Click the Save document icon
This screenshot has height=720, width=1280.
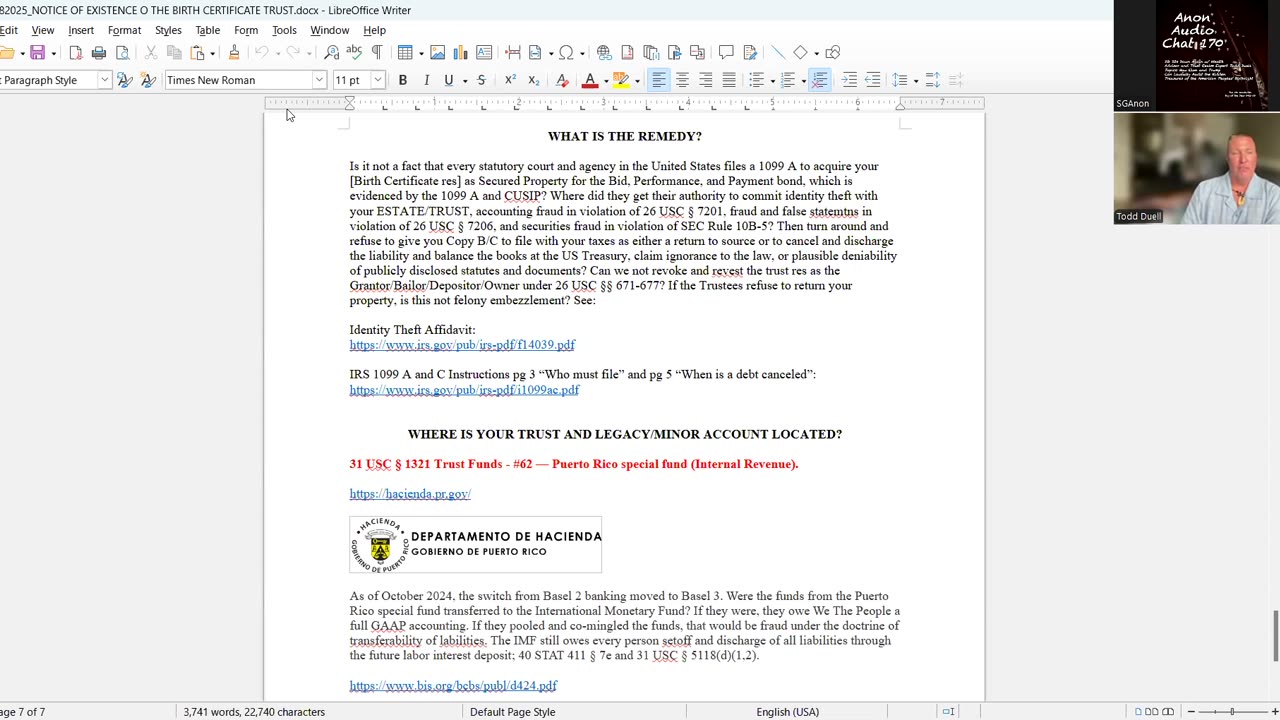point(37,53)
